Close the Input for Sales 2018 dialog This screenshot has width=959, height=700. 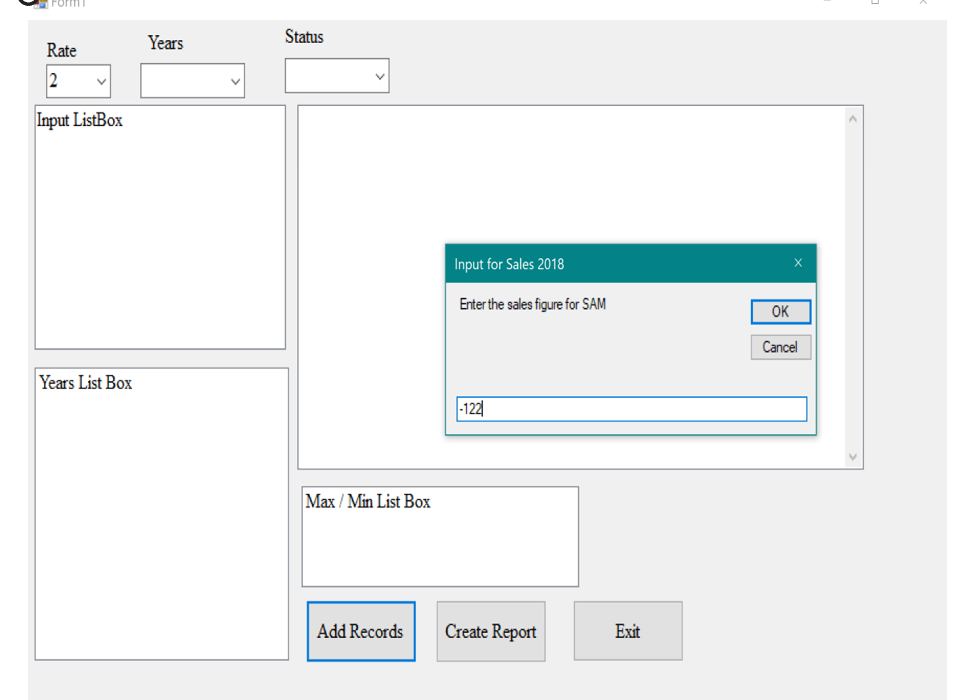797,262
